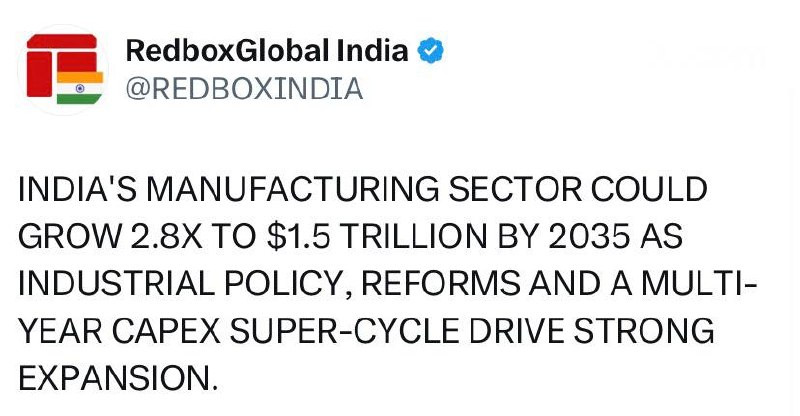The width and height of the screenshot is (800, 416).
Task: Click the $1.5 TRILLION figure in the tweet
Action: click(x=377, y=237)
